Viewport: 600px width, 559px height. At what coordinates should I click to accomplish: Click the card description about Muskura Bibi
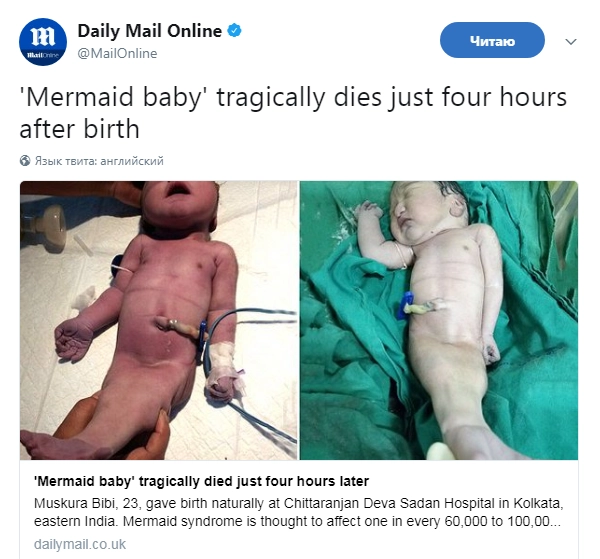coord(298,512)
